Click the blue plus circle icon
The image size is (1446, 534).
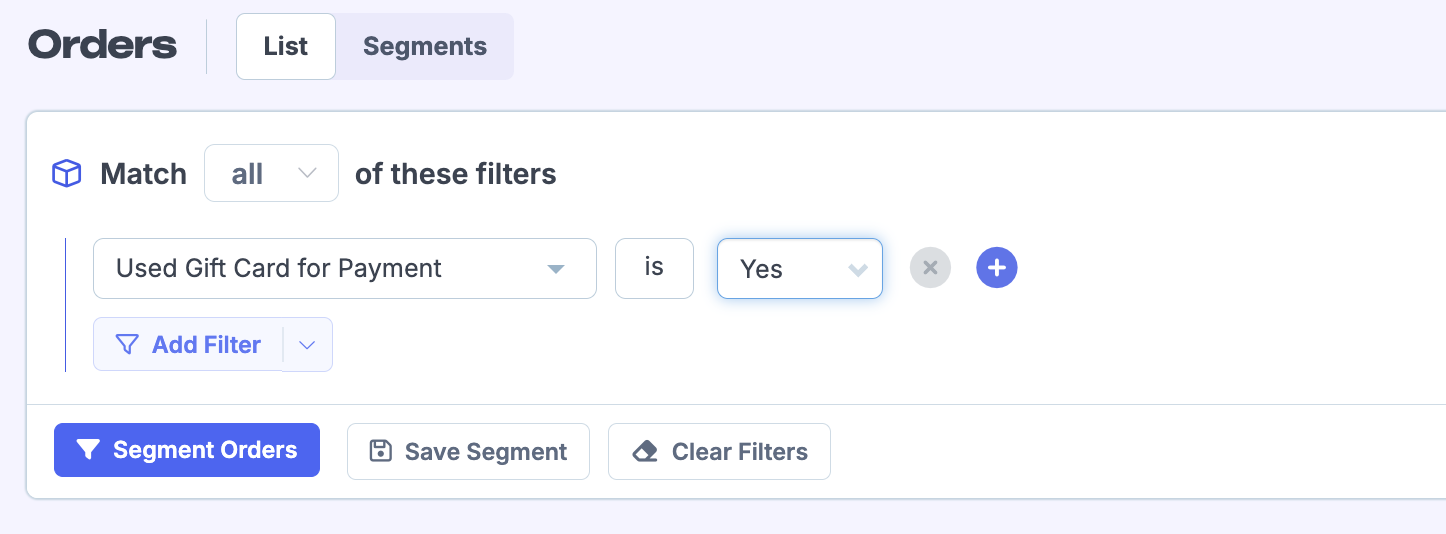pyautogui.click(x=996, y=268)
